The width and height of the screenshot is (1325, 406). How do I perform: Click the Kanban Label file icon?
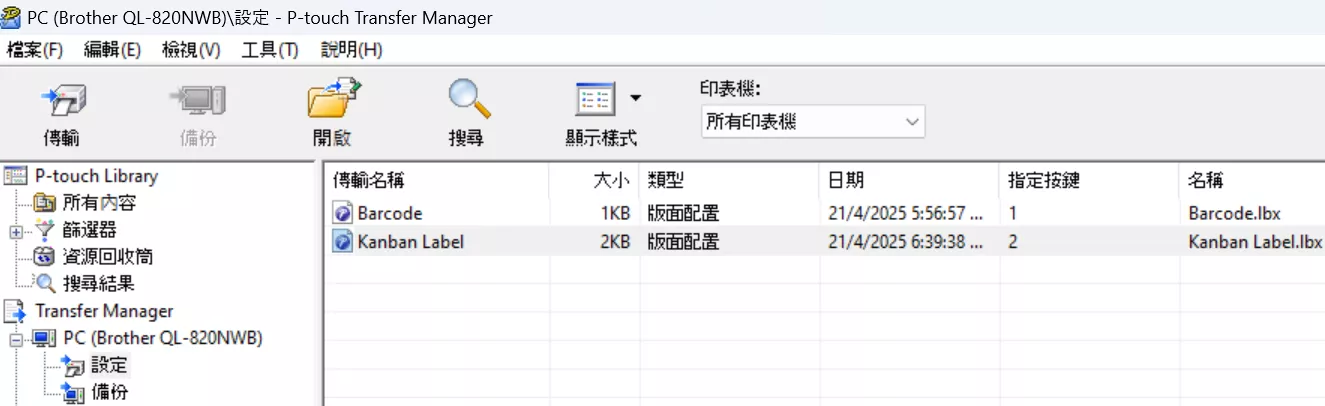tap(342, 241)
